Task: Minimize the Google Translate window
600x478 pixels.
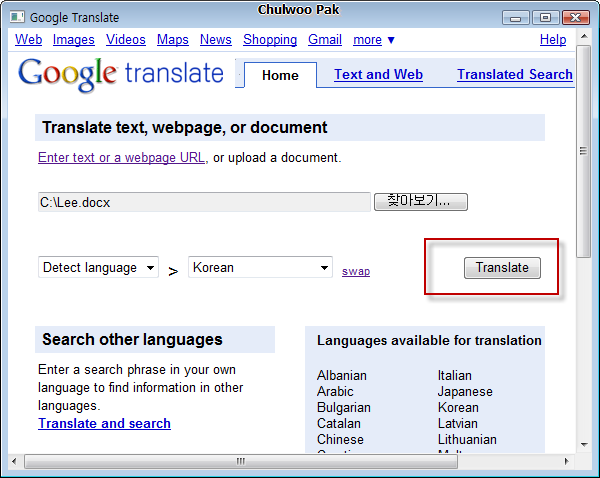Action: [515, 18]
